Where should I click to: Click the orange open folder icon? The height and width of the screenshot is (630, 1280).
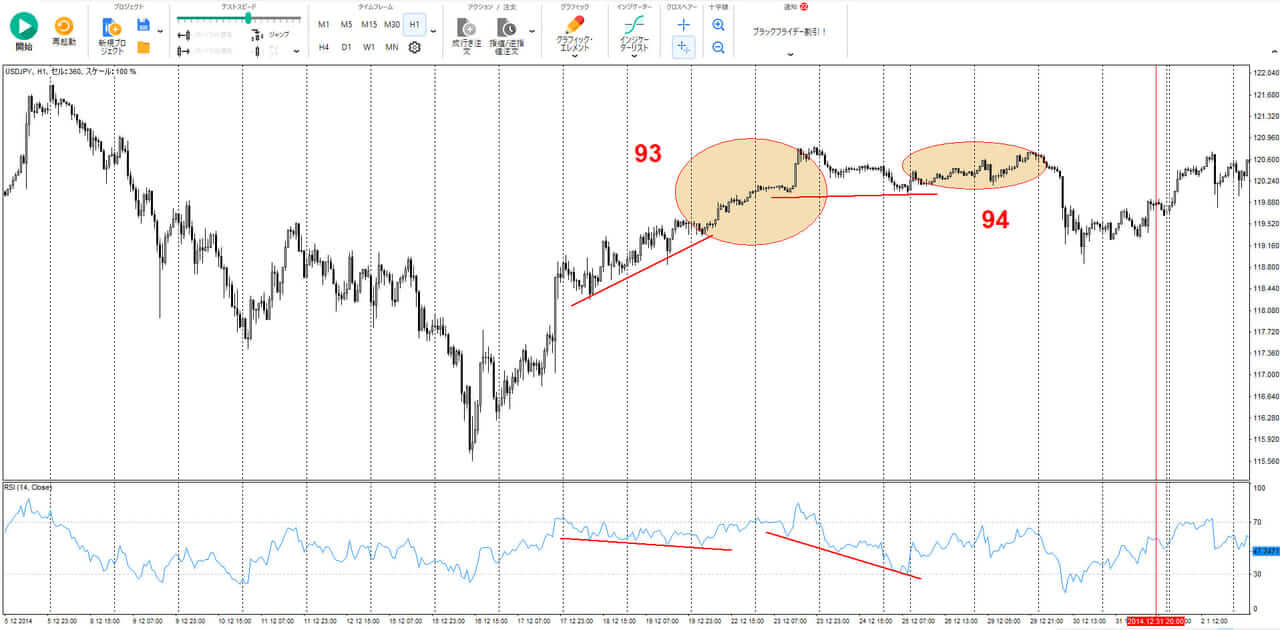click(143, 47)
